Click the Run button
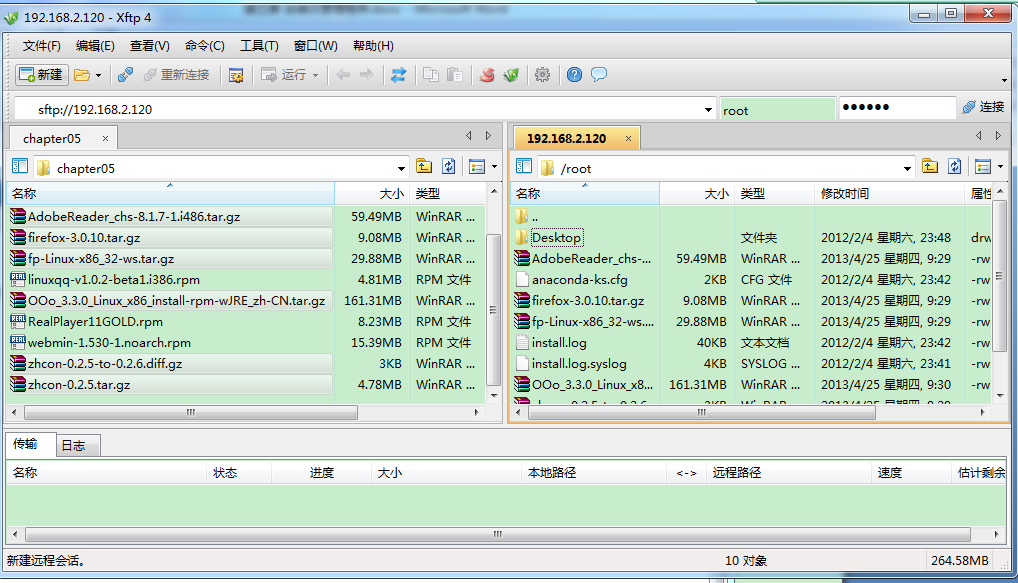Viewport: 1018px width, 583px height. pos(284,75)
